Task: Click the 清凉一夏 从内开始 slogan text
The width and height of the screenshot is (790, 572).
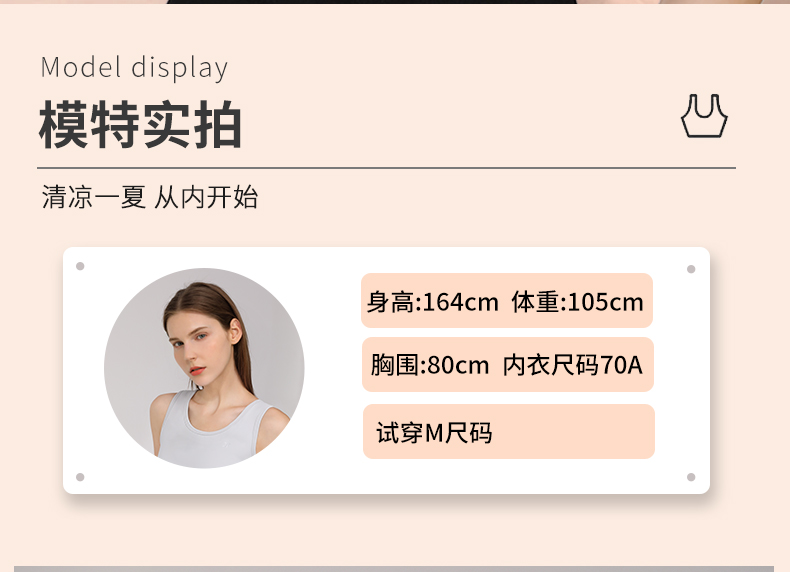Action: [x=150, y=197]
